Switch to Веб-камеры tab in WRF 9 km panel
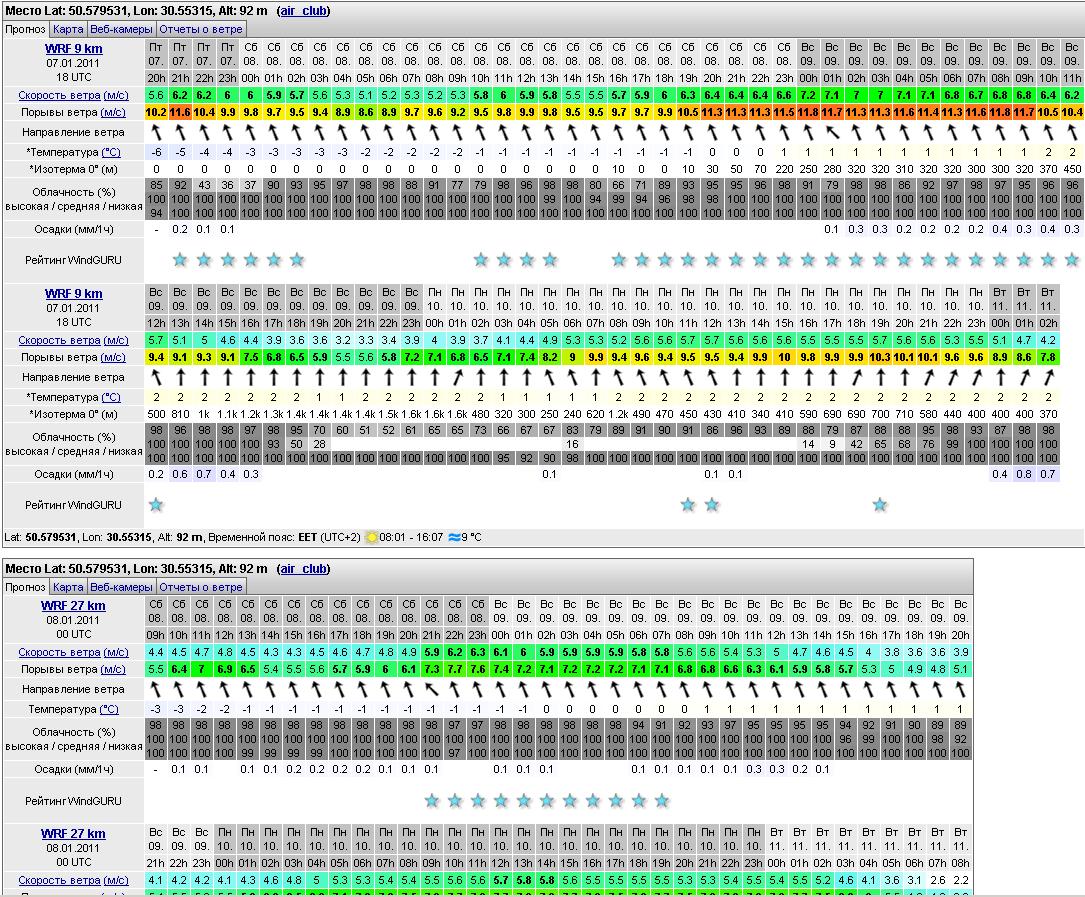The width and height of the screenshot is (1085, 897). pyautogui.click(x=121, y=29)
